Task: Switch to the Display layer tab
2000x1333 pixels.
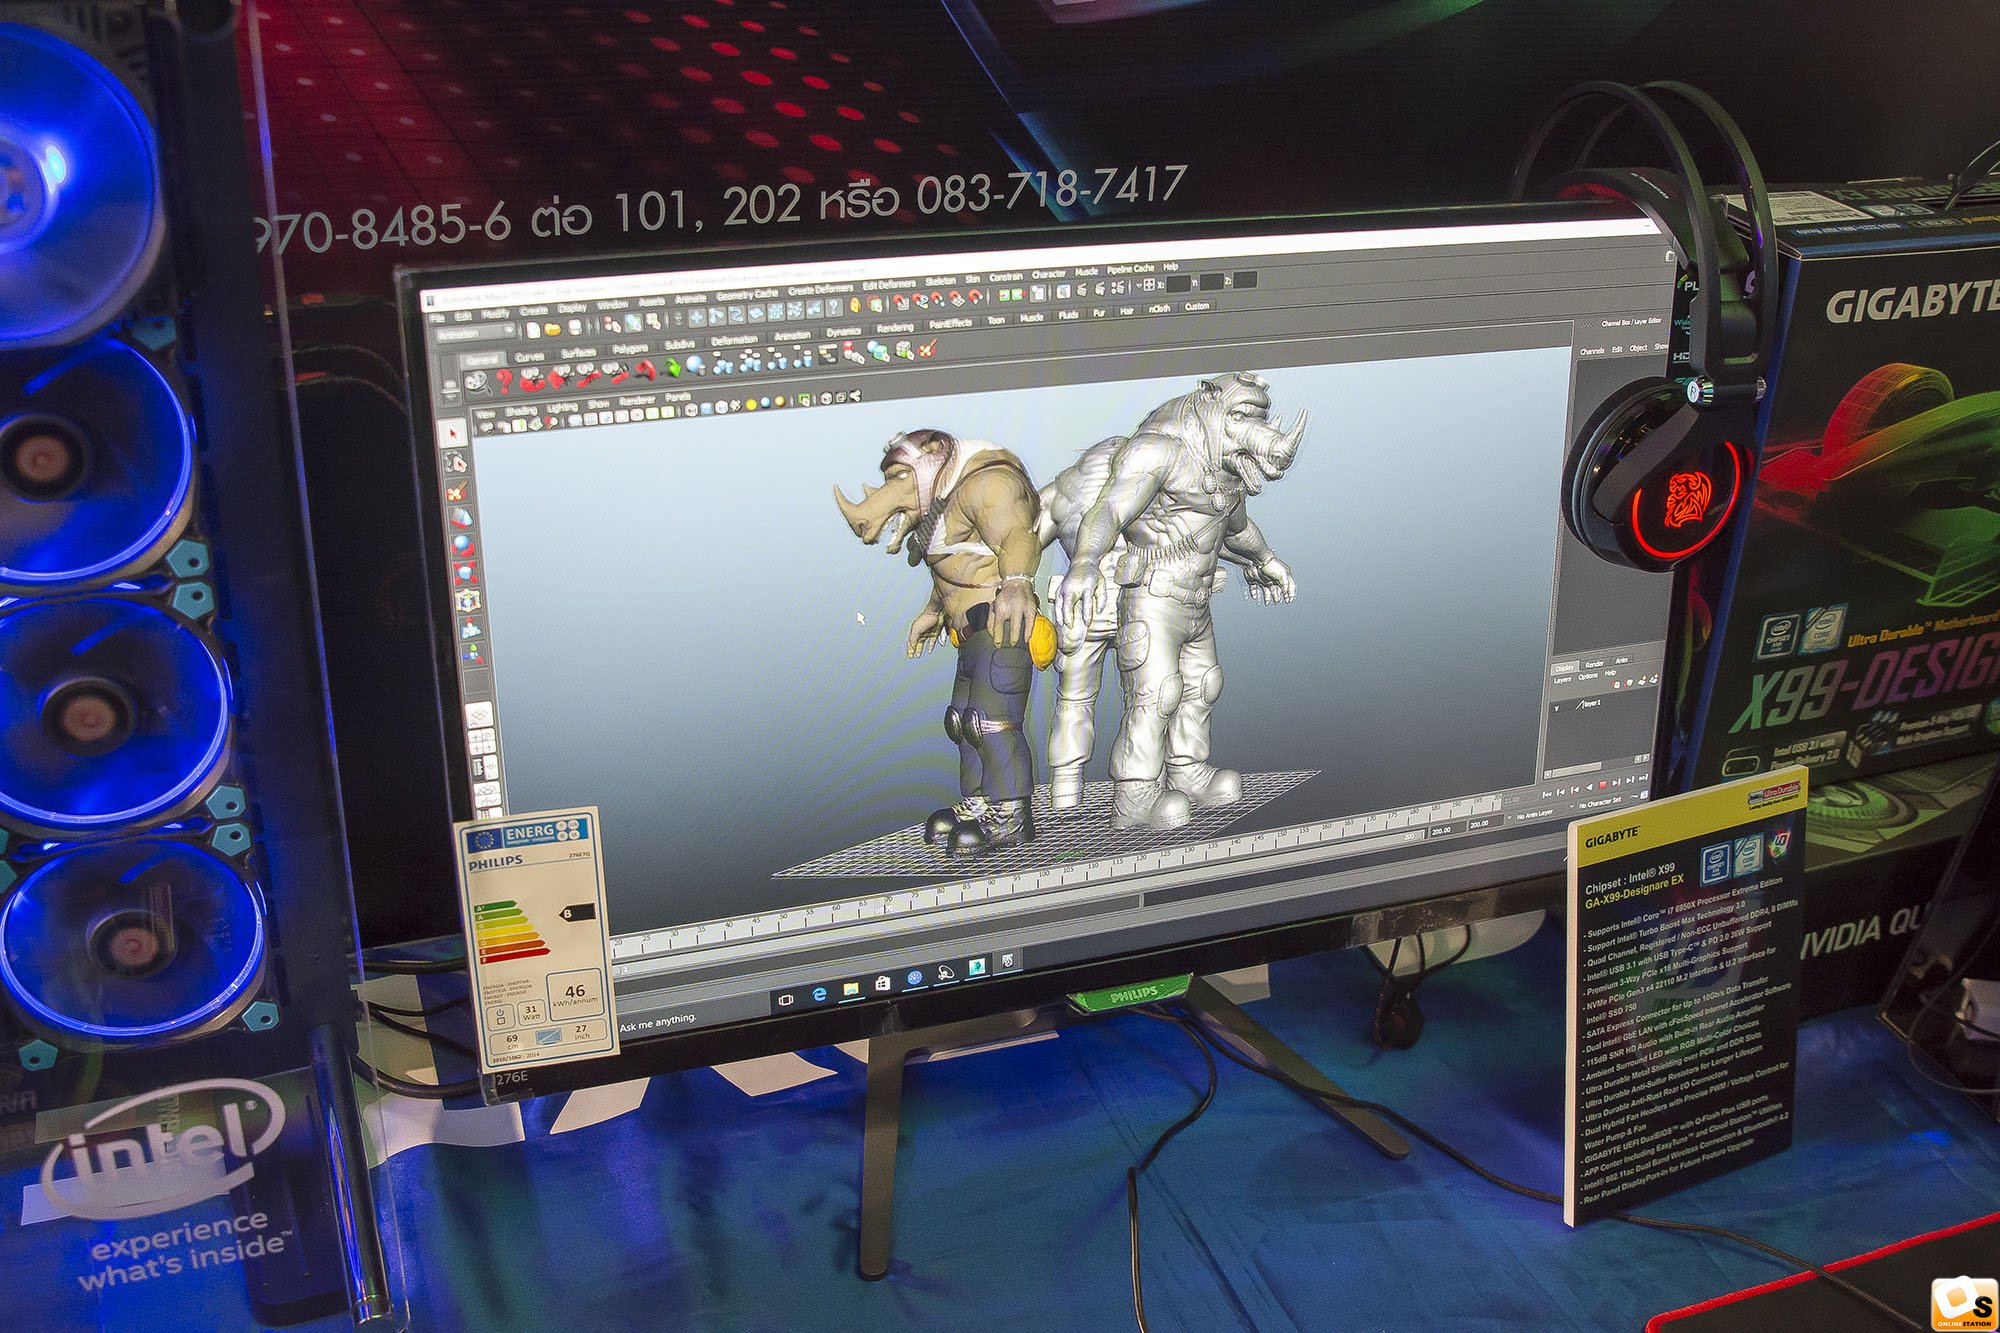Action: (x=1565, y=668)
